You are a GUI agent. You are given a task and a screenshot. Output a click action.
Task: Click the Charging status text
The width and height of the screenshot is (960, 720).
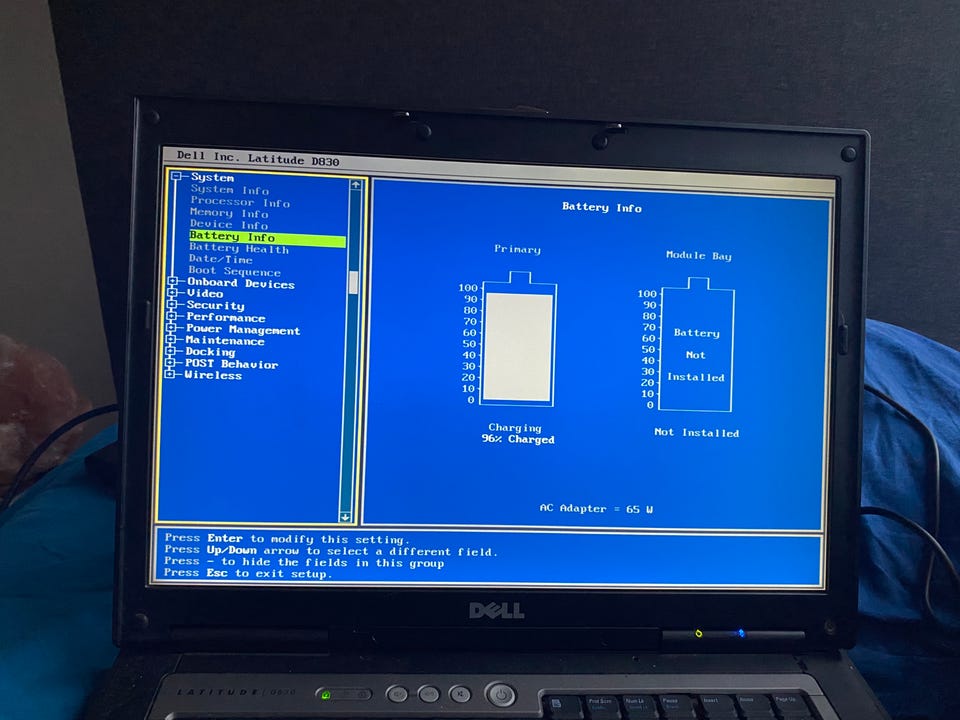click(515, 427)
